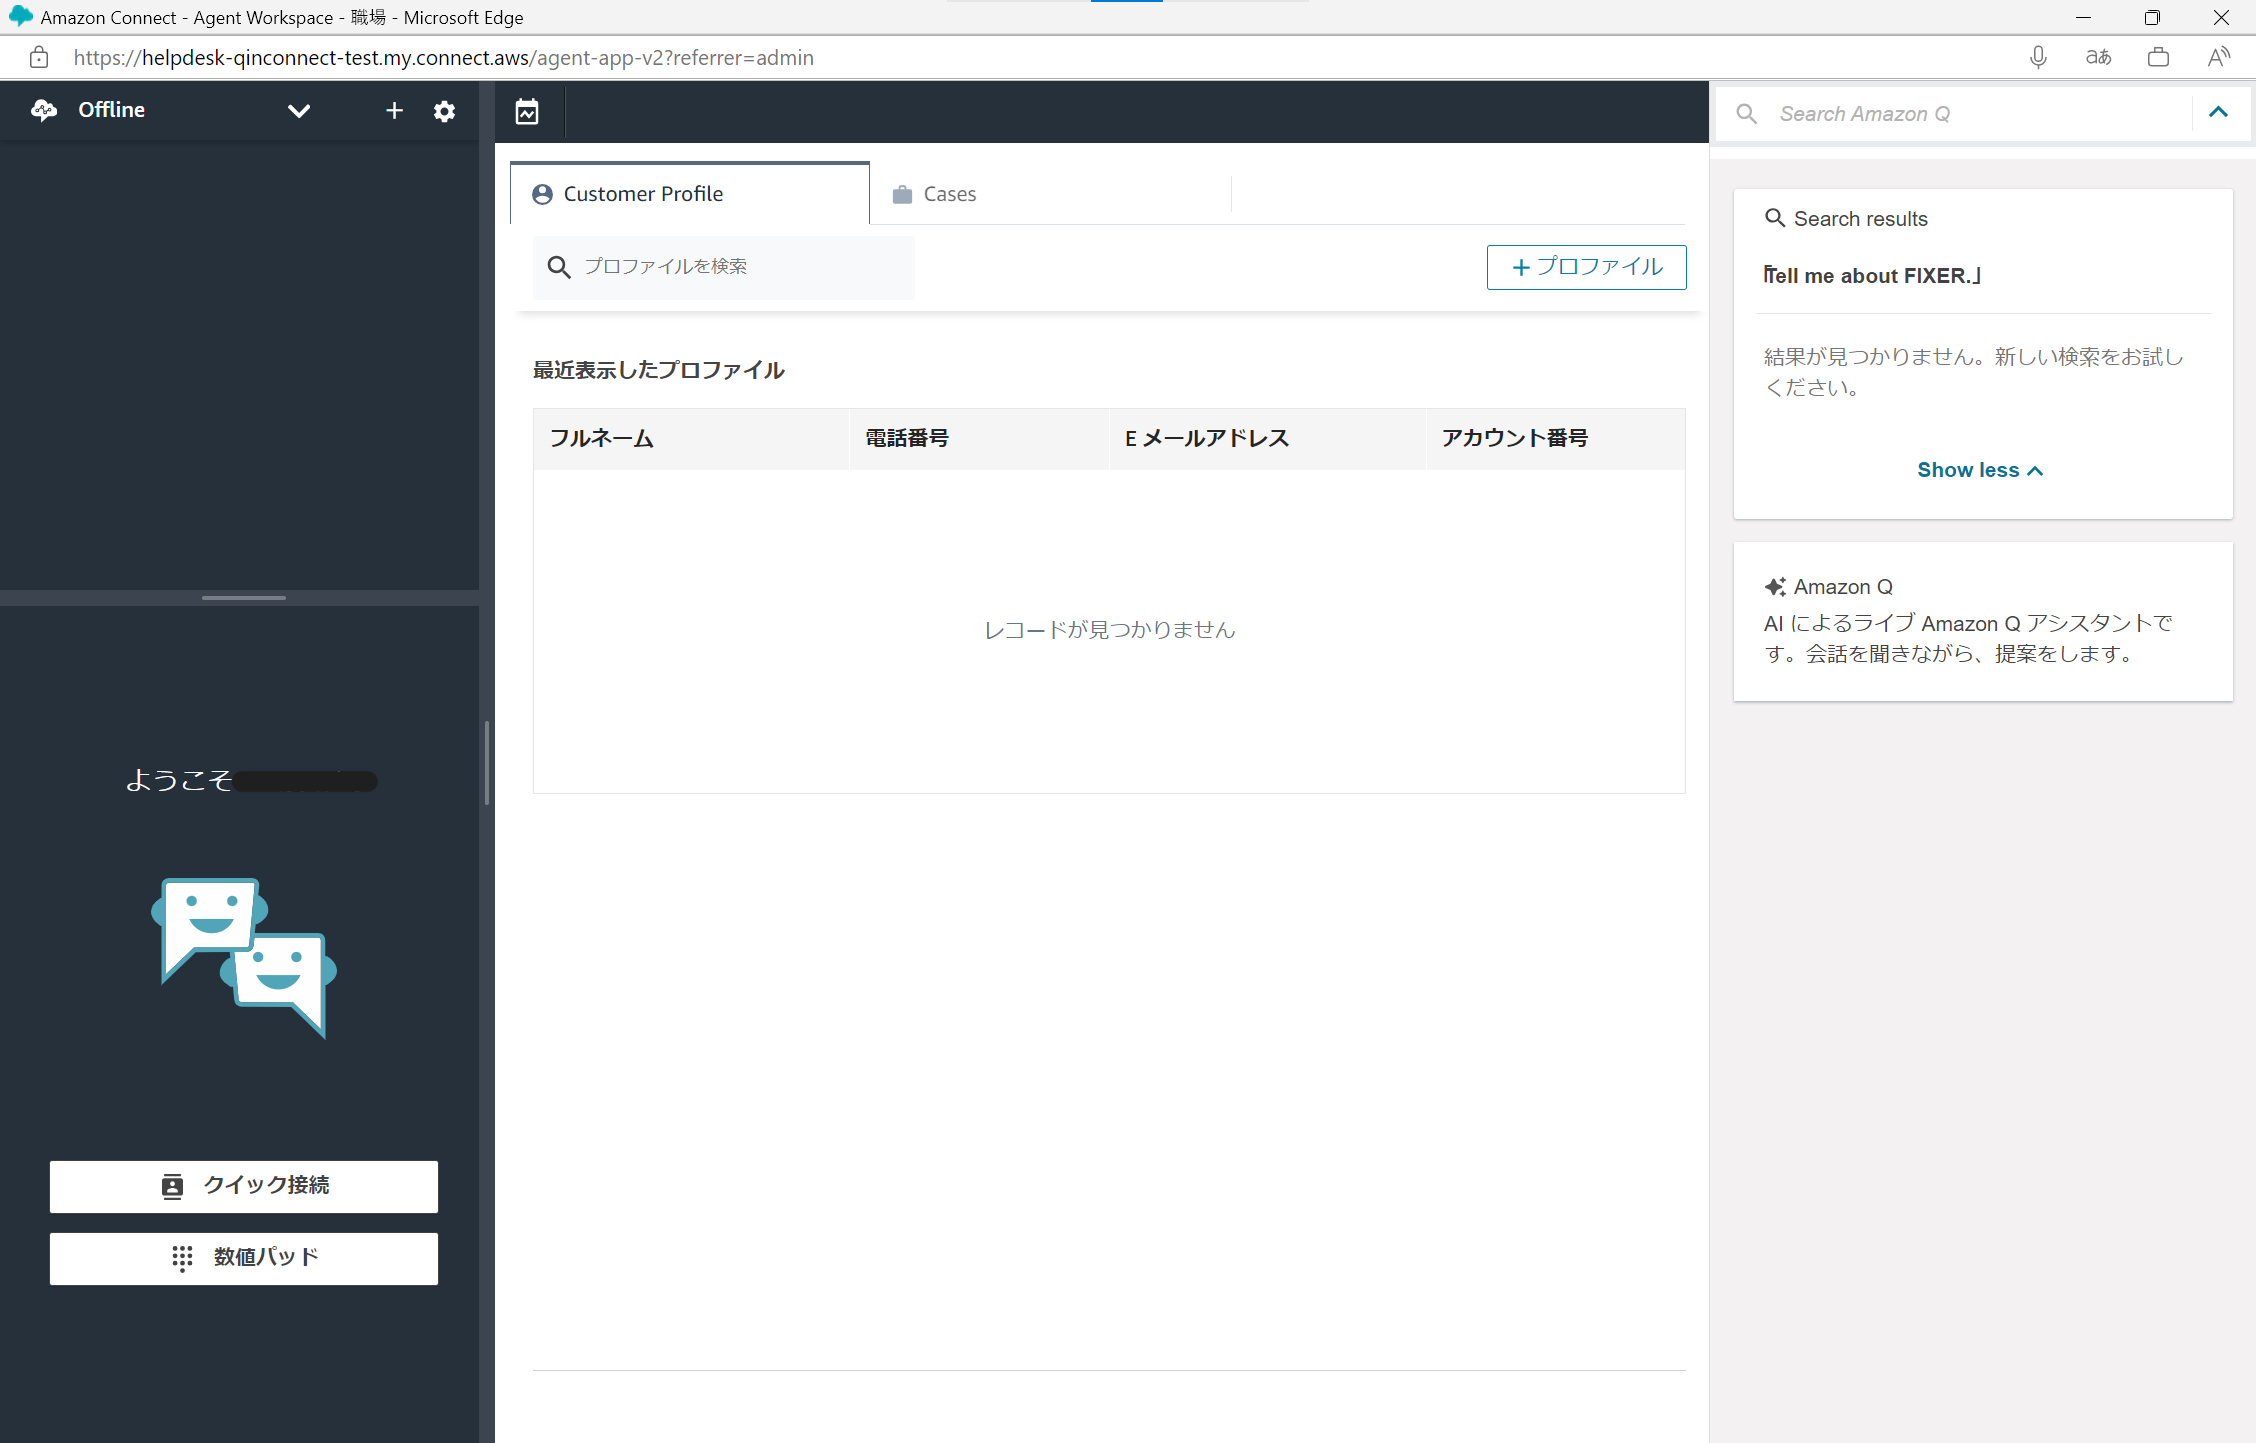Click the magnifier icon in profile search
The width and height of the screenshot is (2256, 1443).
559,267
